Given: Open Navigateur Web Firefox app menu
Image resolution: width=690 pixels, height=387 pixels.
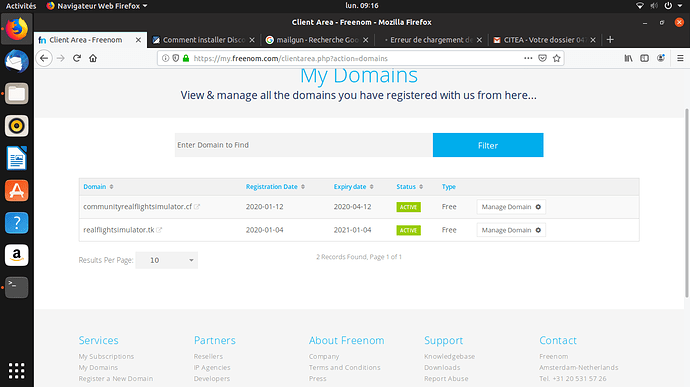Looking at the screenshot, I should click(x=97, y=6).
